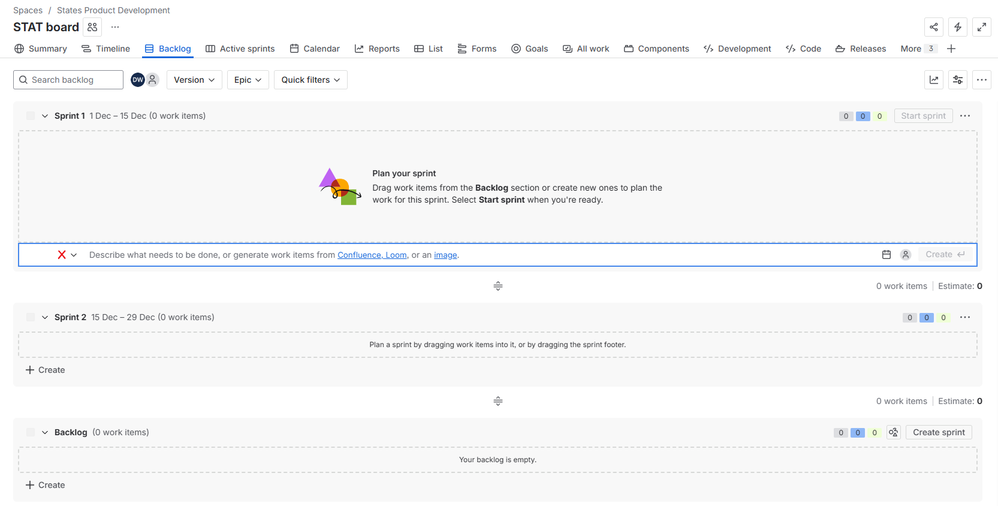Go to Spaces breadcrumb
The image size is (998, 506).
(x=28, y=10)
